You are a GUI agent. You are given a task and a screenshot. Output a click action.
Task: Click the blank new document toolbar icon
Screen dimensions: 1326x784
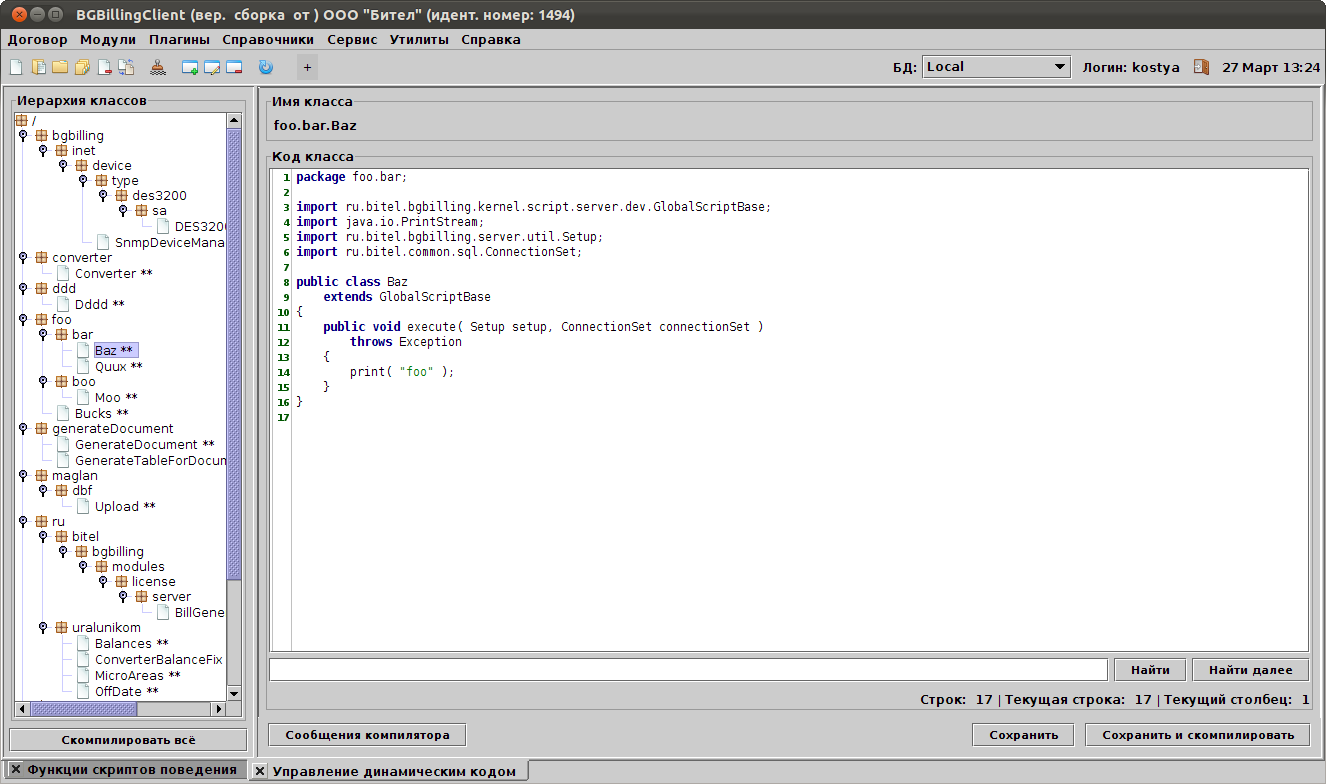tap(16, 67)
